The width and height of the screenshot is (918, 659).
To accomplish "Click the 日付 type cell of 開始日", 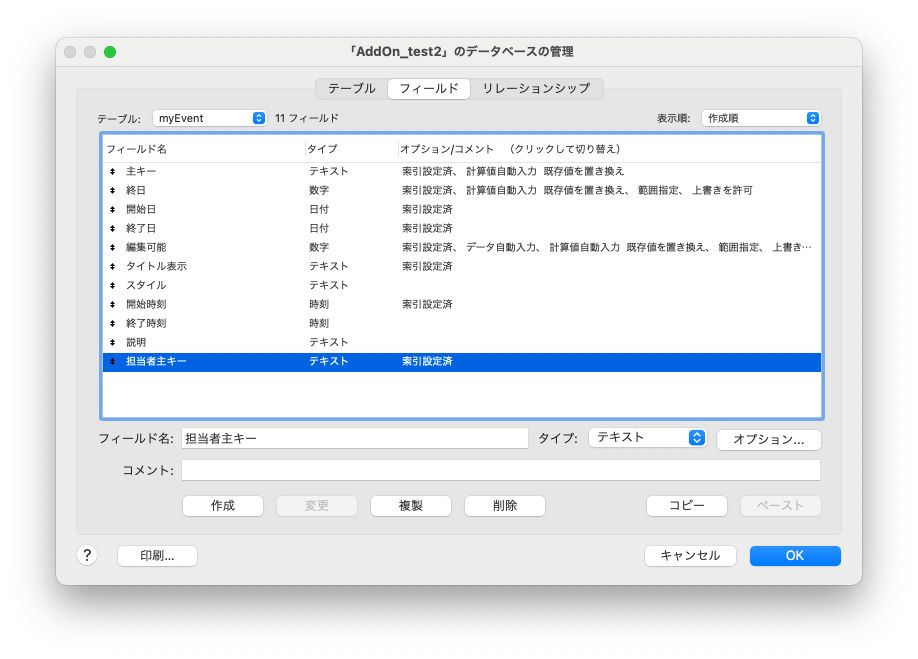I will [x=319, y=210].
